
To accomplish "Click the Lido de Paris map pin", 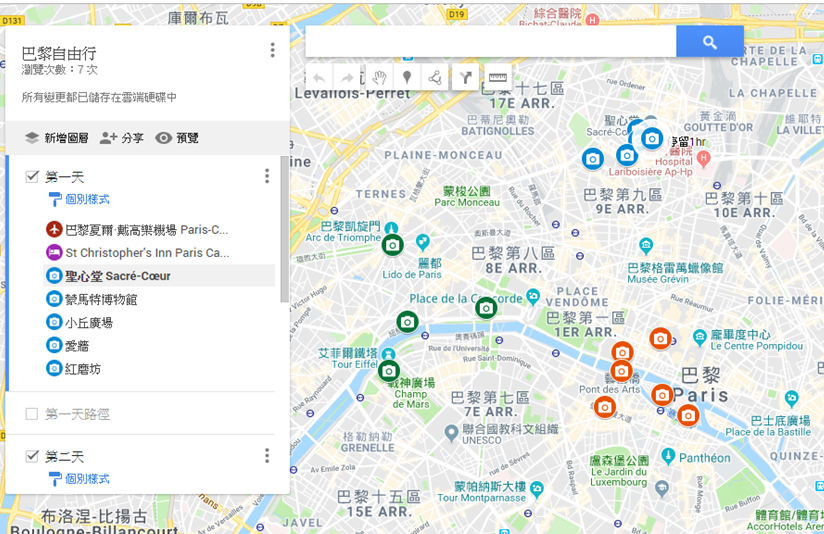I will (x=423, y=242).
